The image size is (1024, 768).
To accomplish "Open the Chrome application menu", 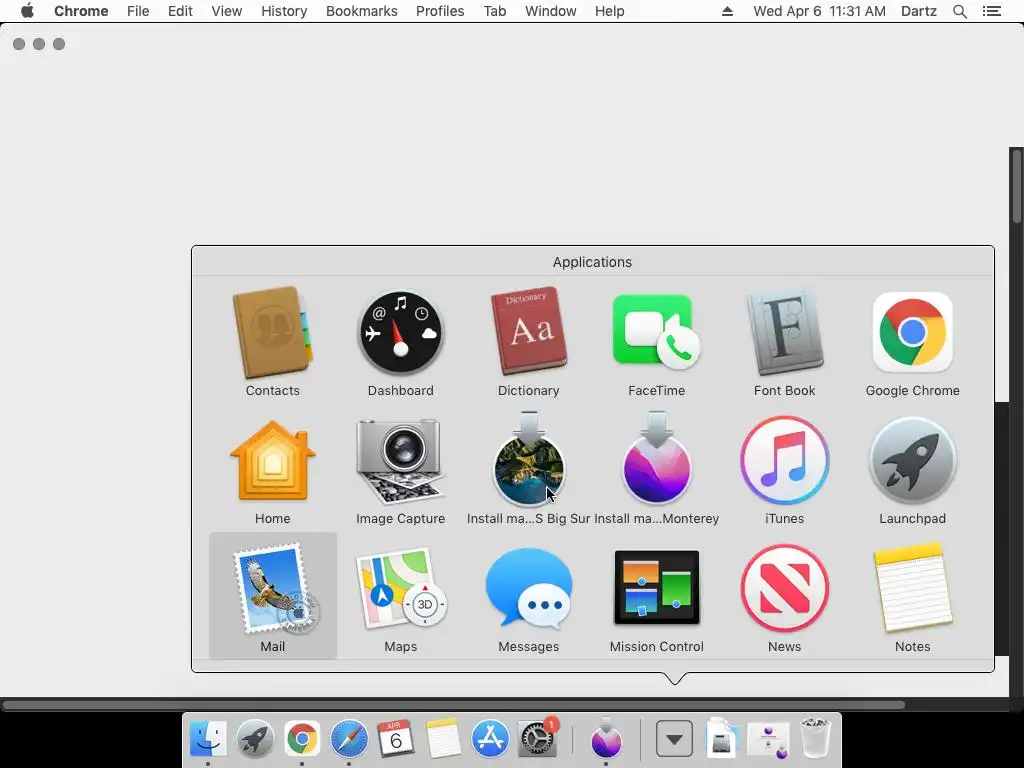I will coord(81,11).
